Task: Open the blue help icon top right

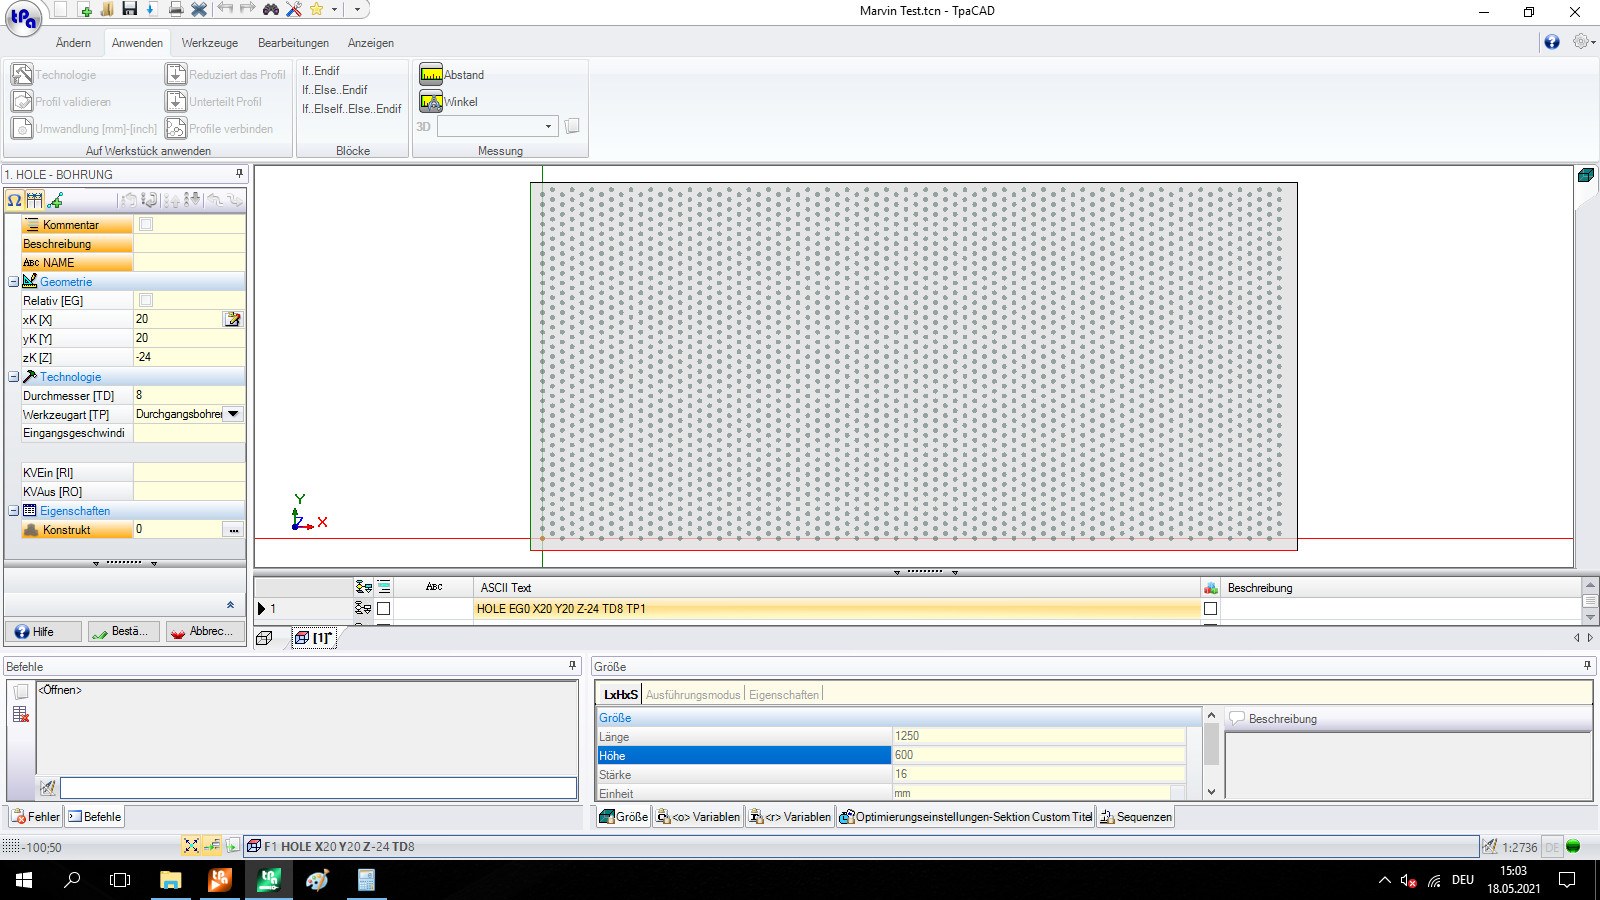Action: [1551, 42]
